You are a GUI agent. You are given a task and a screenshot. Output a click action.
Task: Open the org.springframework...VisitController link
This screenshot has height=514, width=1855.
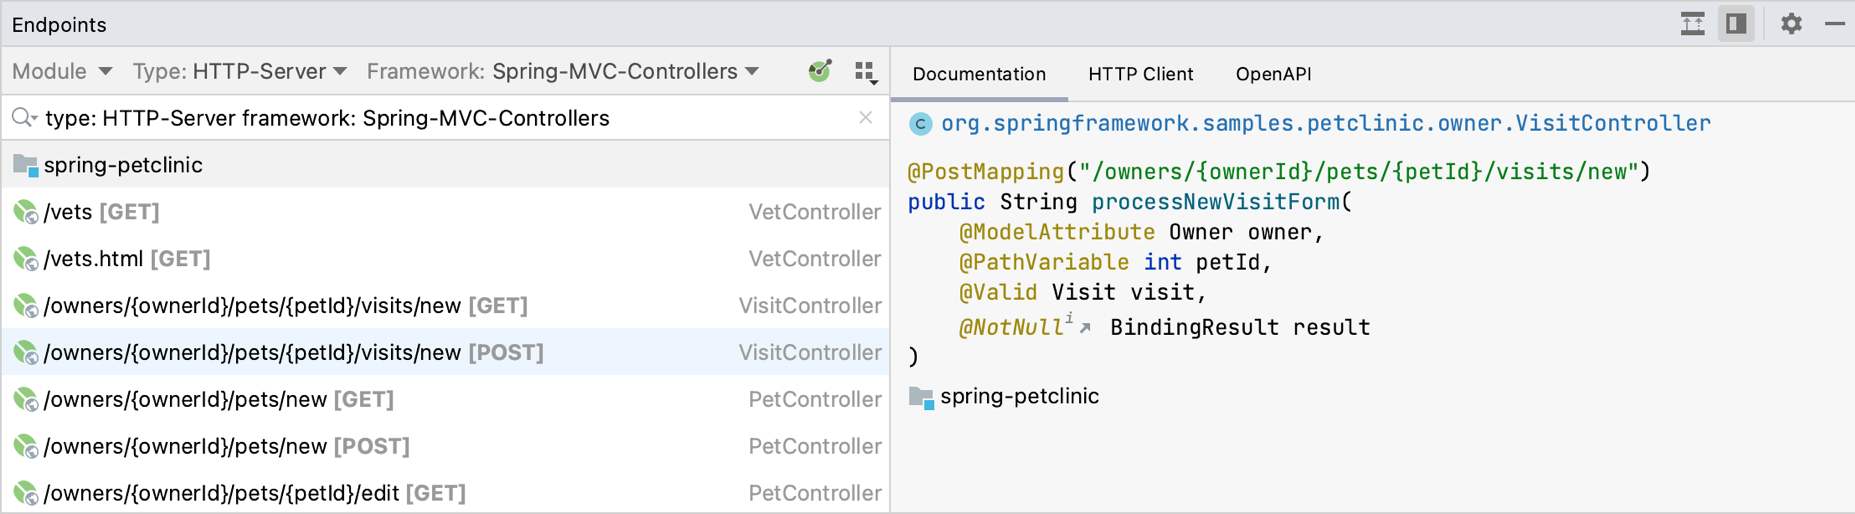1325,124
